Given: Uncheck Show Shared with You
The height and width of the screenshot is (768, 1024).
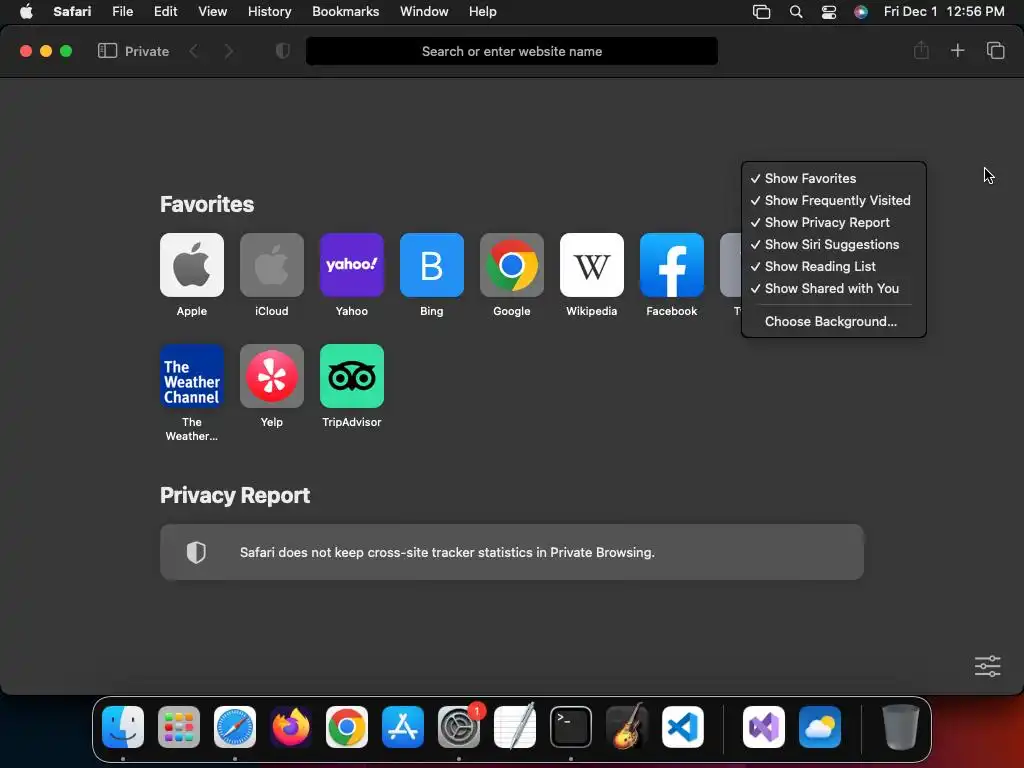Looking at the screenshot, I should [834, 289].
